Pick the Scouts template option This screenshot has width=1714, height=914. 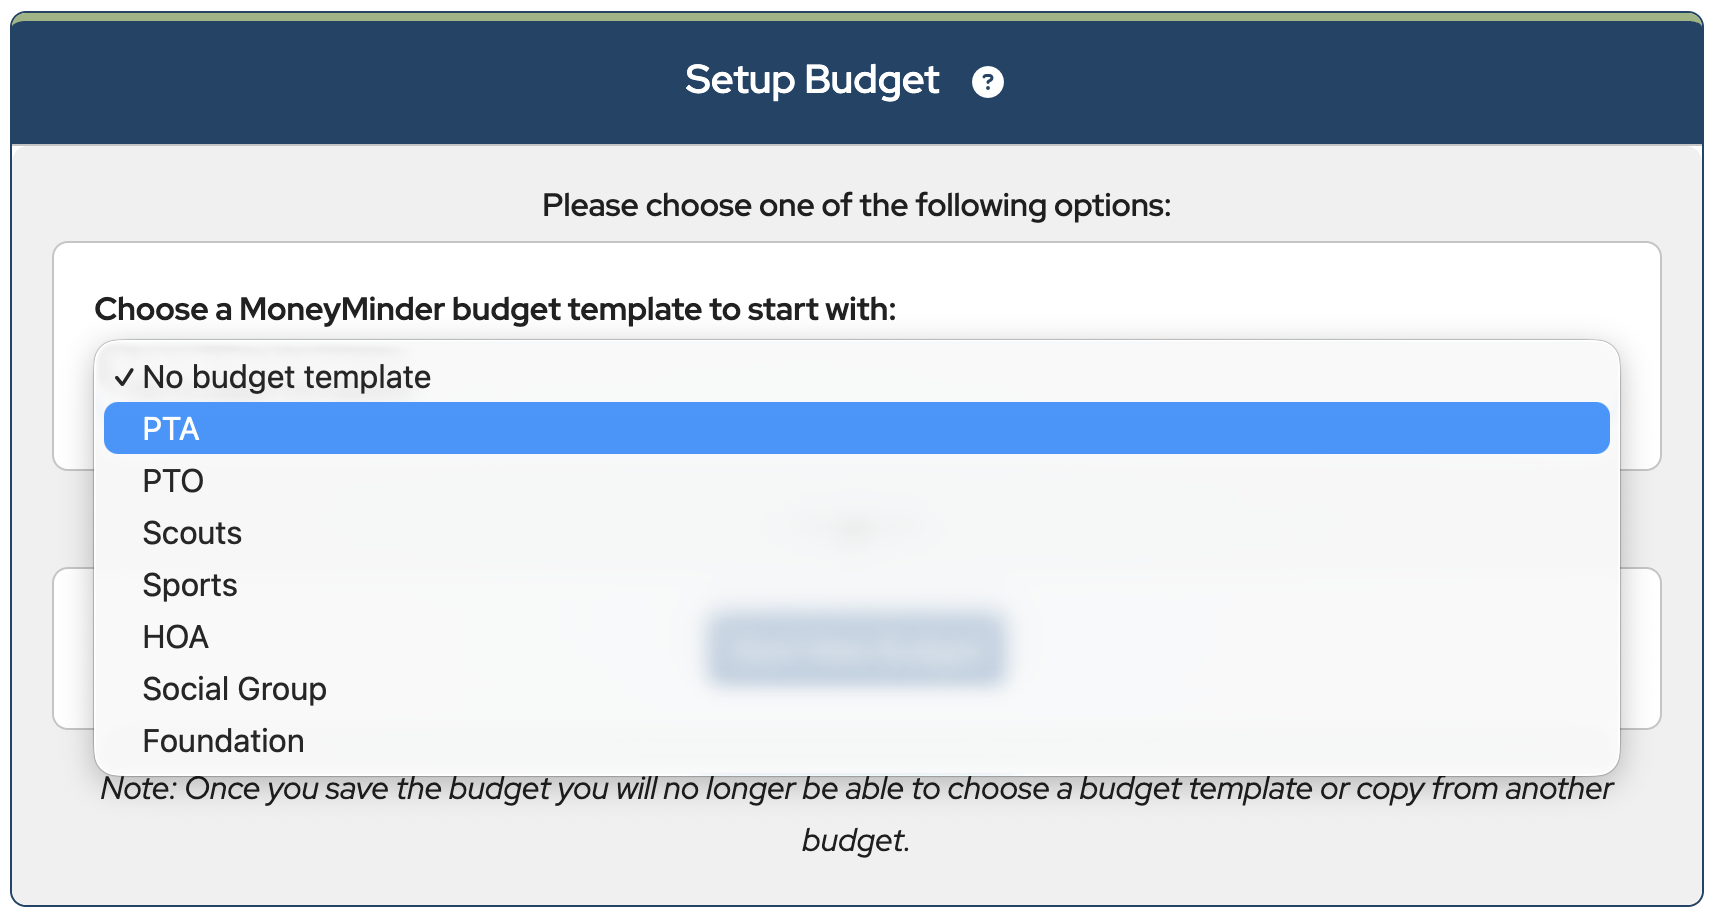pyautogui.click(x=192, y=533)
